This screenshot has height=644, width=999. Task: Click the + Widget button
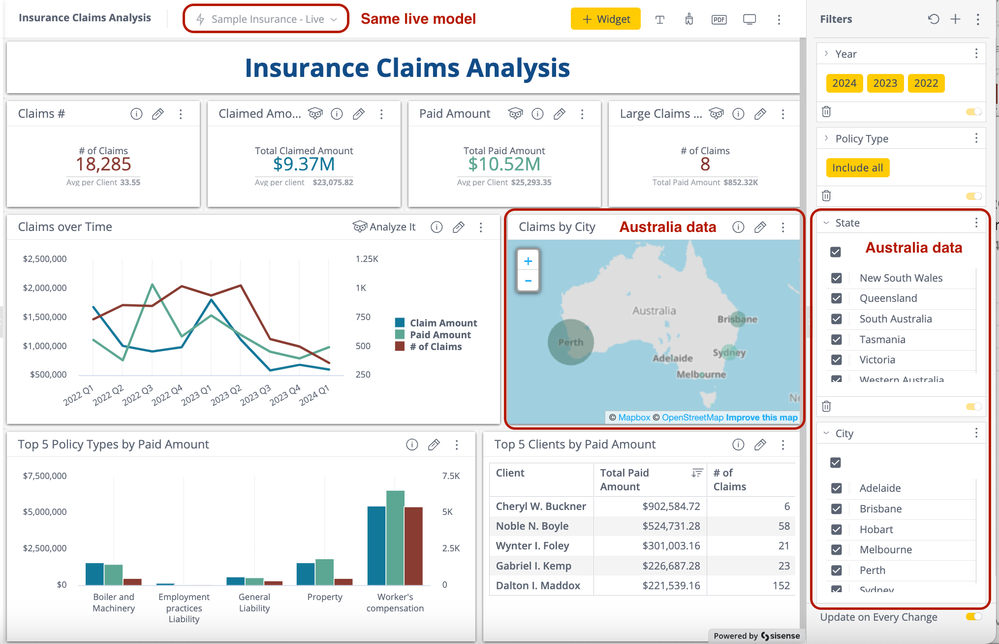click(x=605, y=19)
